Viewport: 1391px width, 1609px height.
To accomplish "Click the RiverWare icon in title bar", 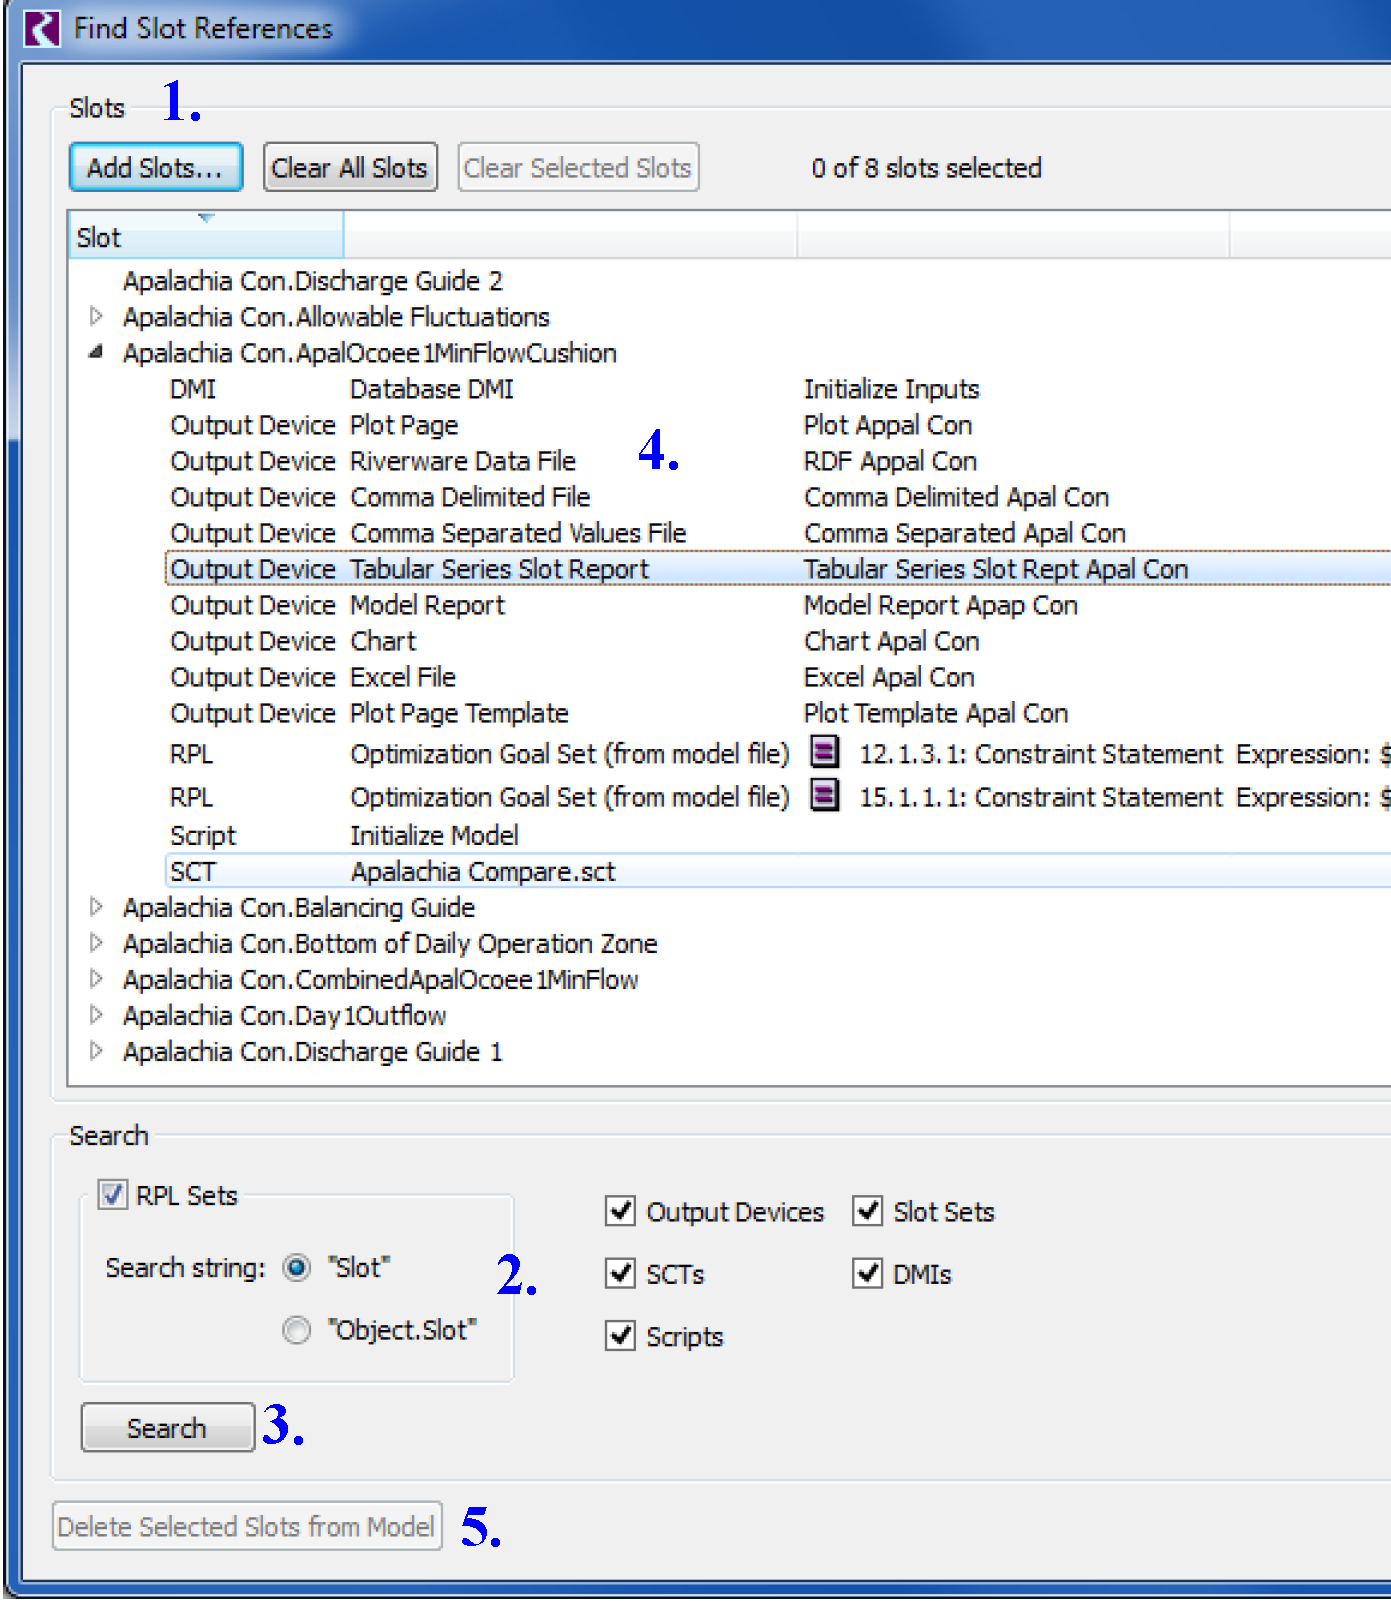I will (42, 28).
